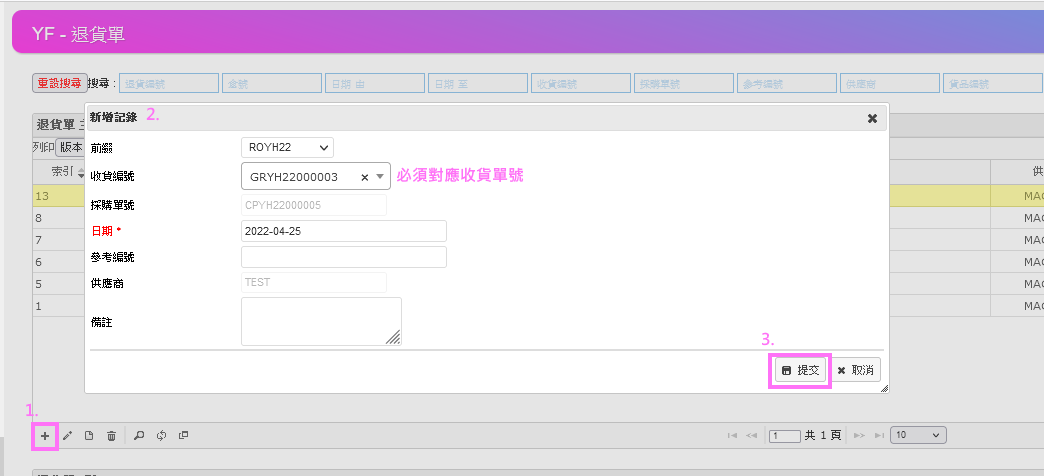Image resolution: width=1044 pixels, height=476 pixels.
Task: Click the 參考編號 search field at top
Action: click(x=787, y=83)
